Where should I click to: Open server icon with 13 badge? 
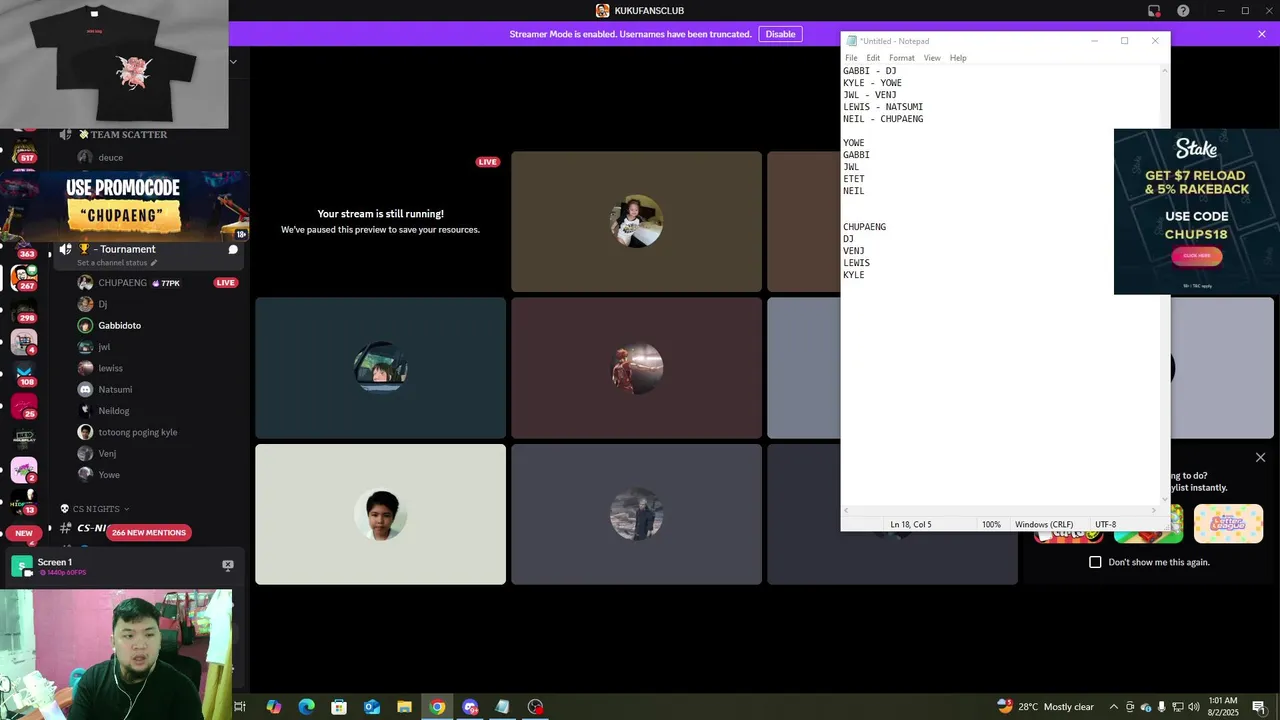(24, 500)
